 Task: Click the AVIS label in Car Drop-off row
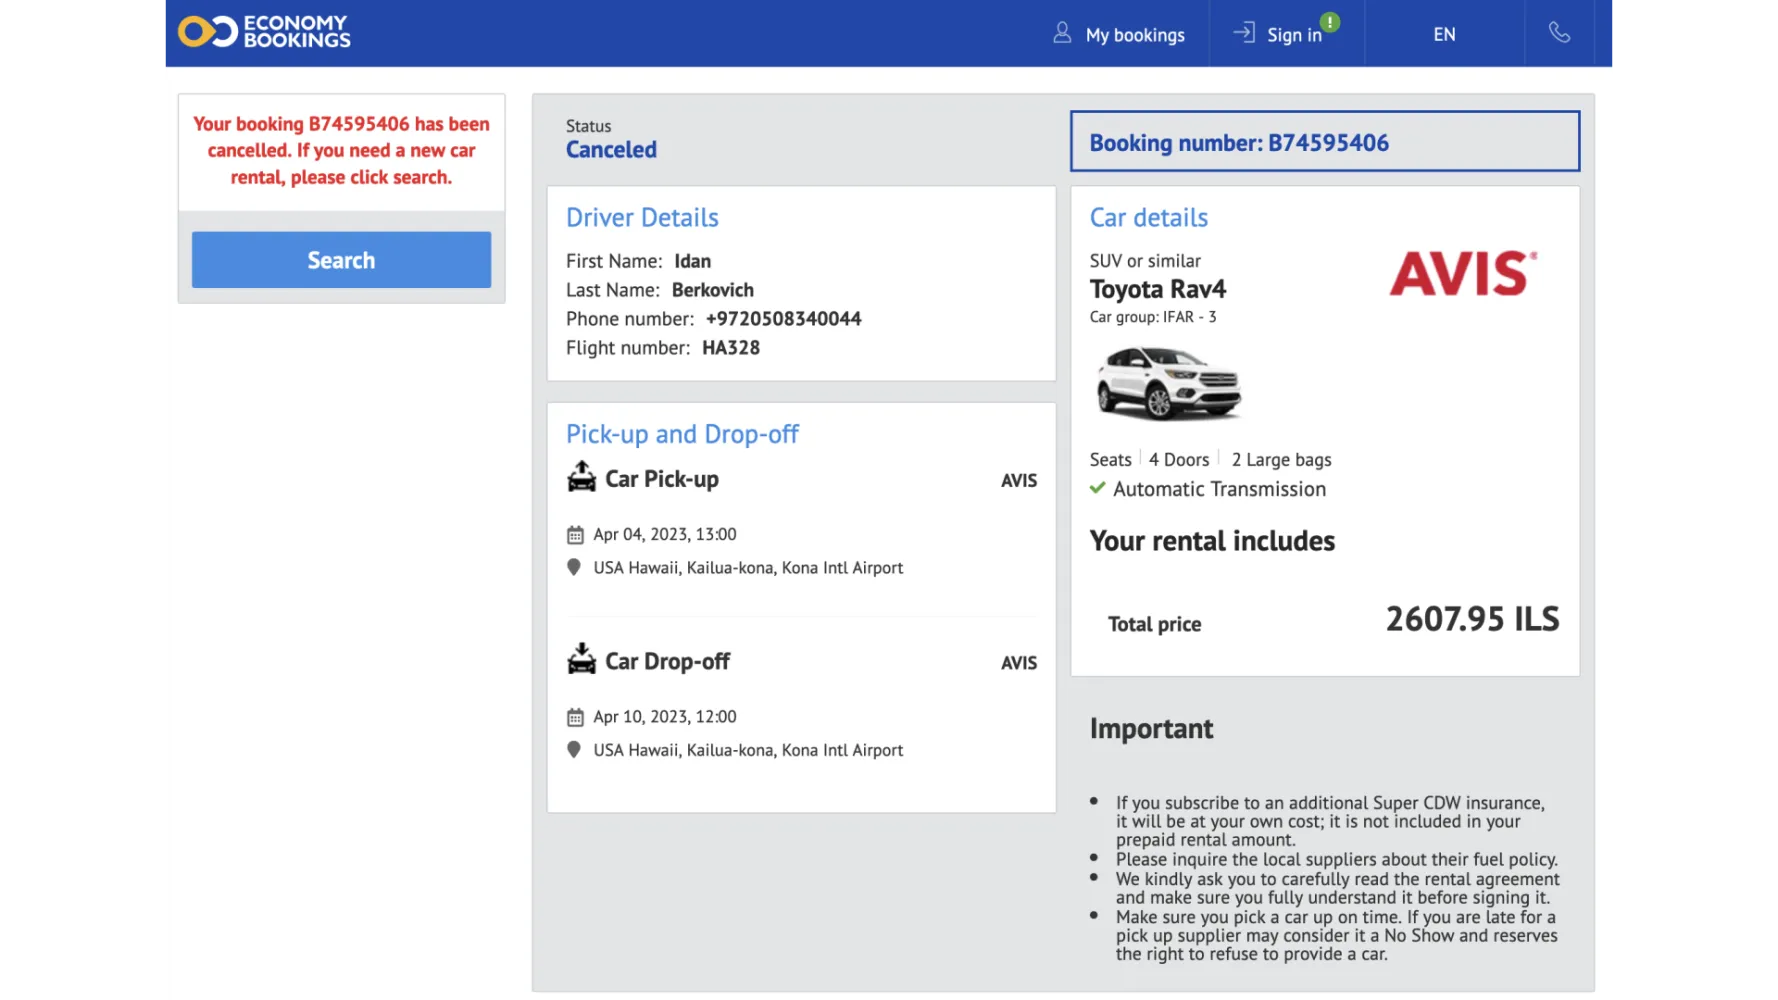click(x=1019, y=663)
